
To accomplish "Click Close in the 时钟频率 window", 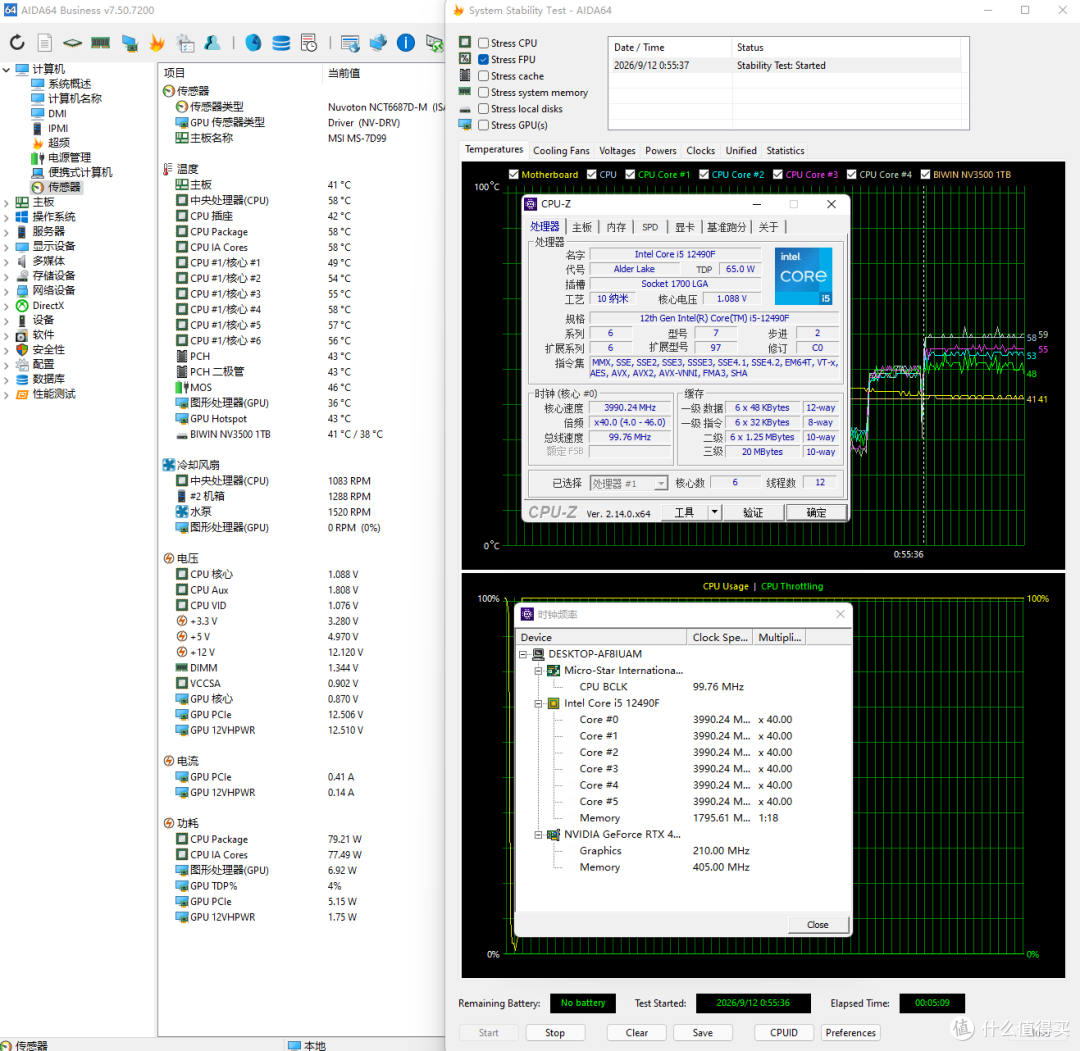I will [x=818, y=924].
